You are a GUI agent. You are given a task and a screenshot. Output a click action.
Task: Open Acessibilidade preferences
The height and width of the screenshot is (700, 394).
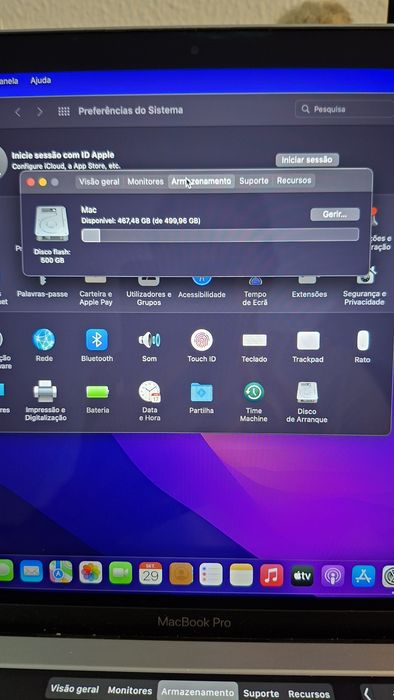[x=202, y=295]
